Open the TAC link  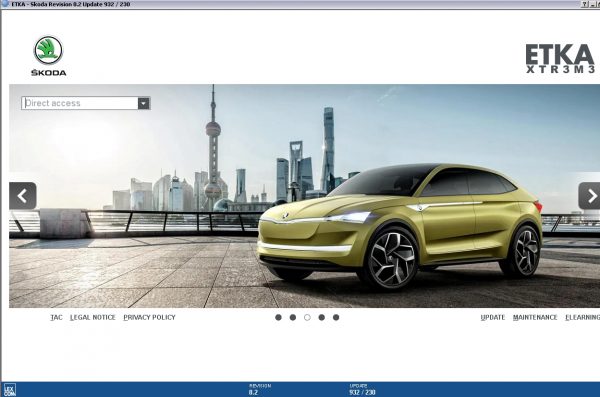[56, 317]
